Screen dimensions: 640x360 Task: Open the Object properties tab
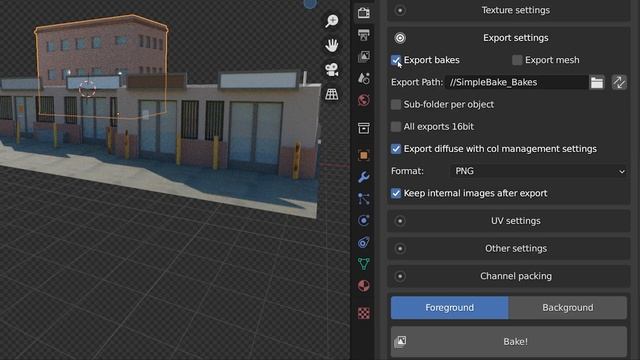coord(364,155)
